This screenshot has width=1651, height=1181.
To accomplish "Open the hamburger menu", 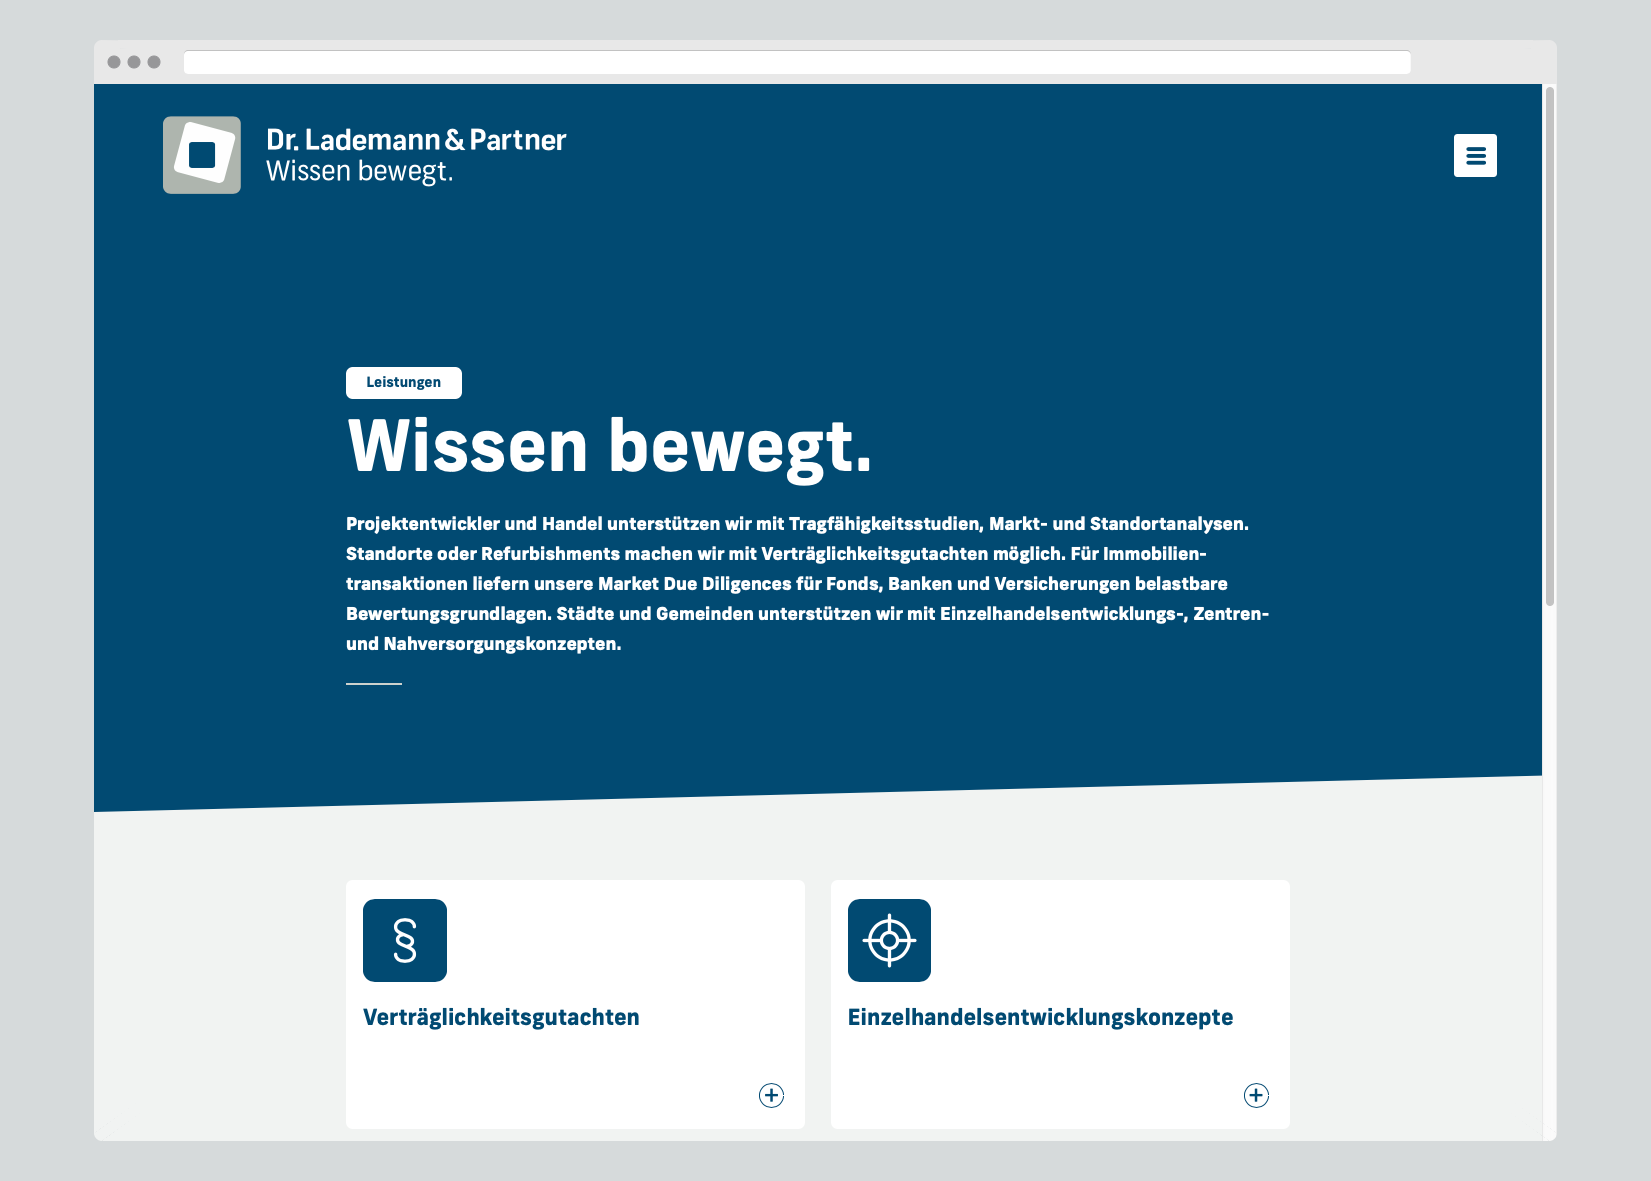I will 1475,156.
